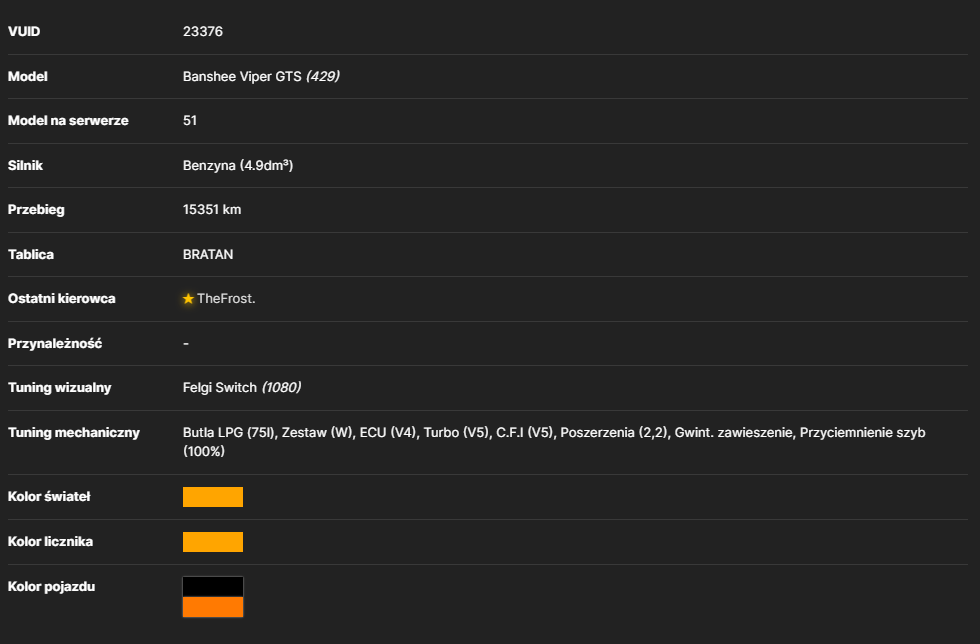Image resolution: width=980 pixels, height=644 pixels.
Task: Click the Tuning mechaniczny row label
Action: tap(74, 433)
